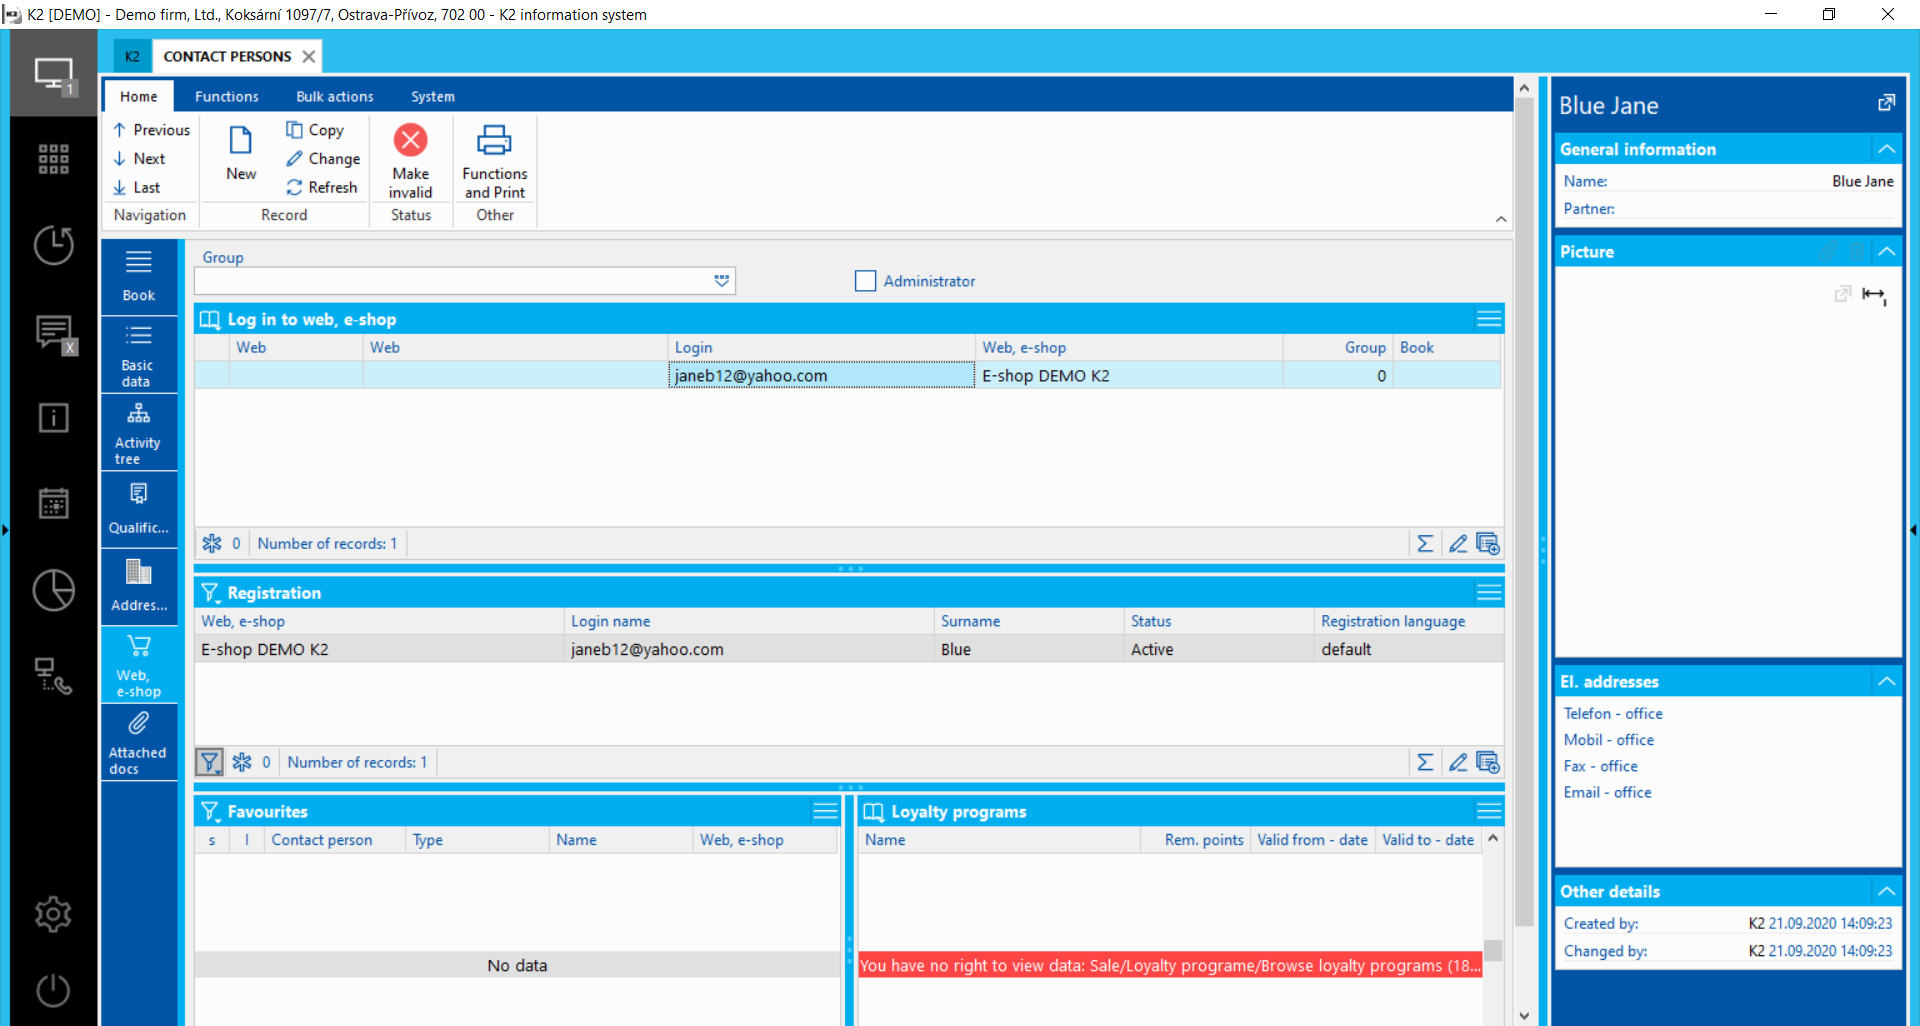Go to Previous record

point(152,130)
